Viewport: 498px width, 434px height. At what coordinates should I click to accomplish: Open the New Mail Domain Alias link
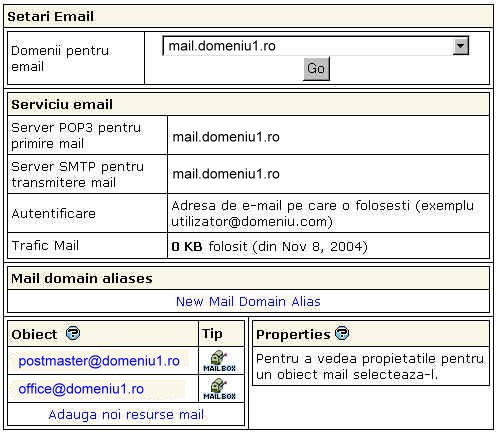248,301
